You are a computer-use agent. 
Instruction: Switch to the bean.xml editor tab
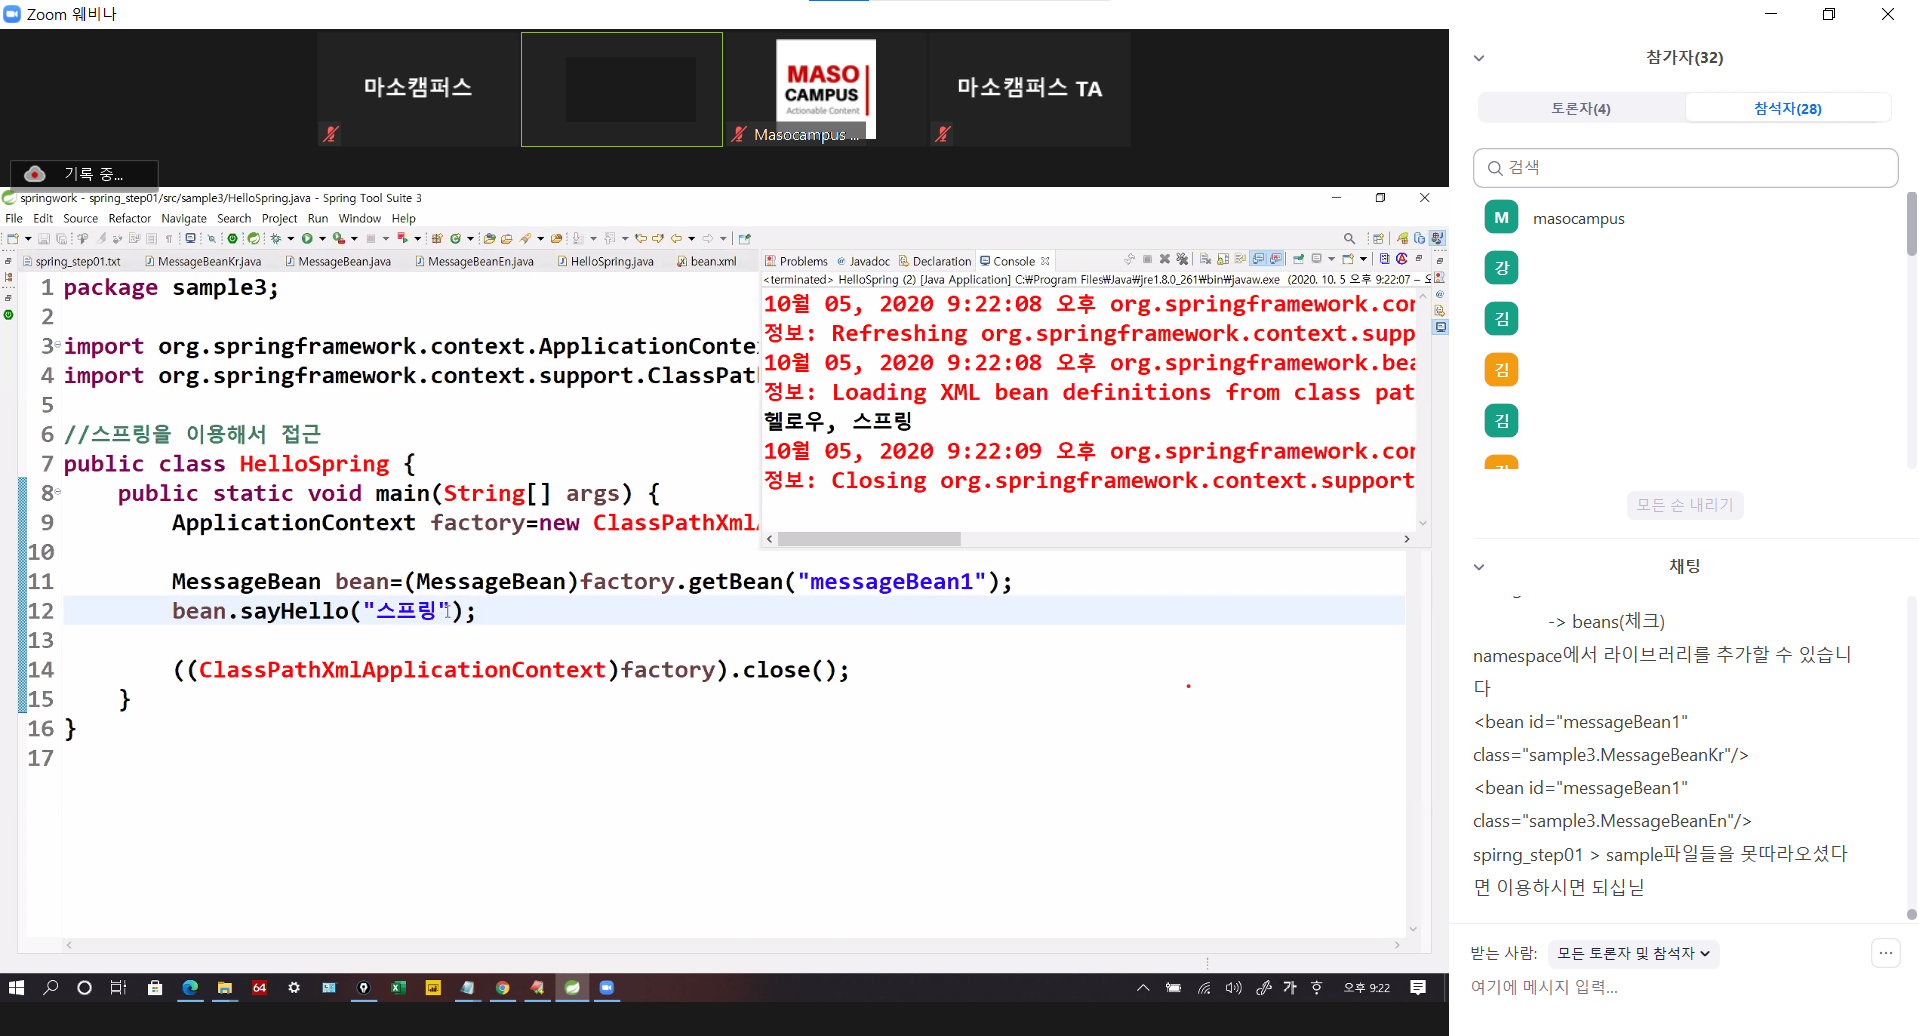coord(712,262)
